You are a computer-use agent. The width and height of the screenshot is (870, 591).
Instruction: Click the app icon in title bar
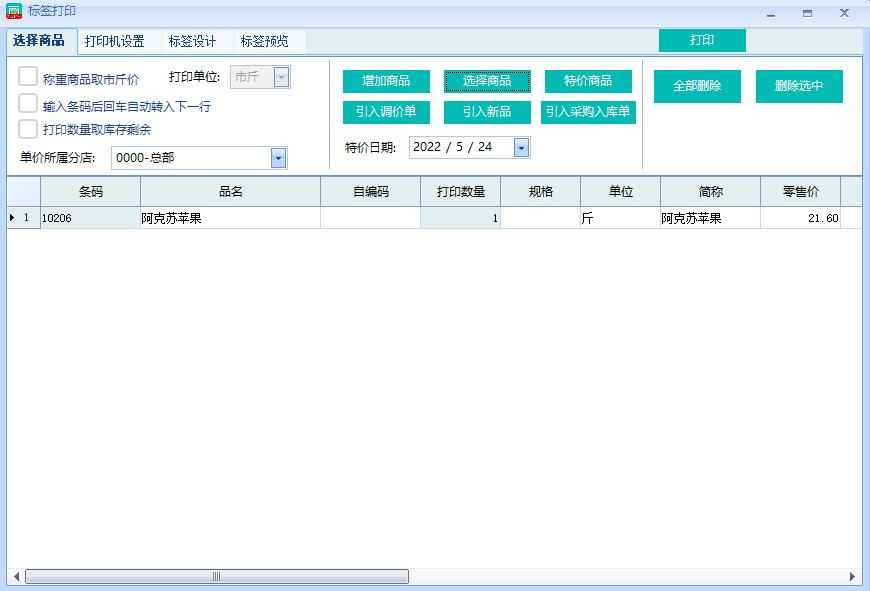pyautogui.click(x=14, y=12)
